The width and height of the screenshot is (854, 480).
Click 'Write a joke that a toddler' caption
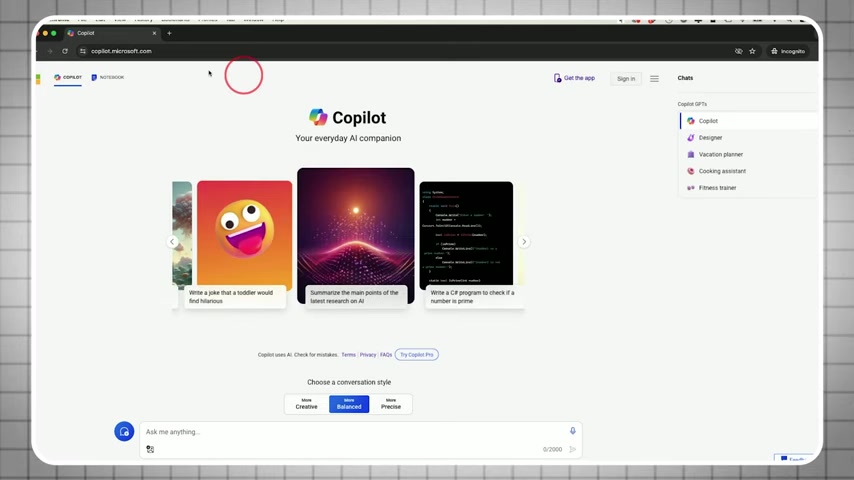click(x=235, y=297)
